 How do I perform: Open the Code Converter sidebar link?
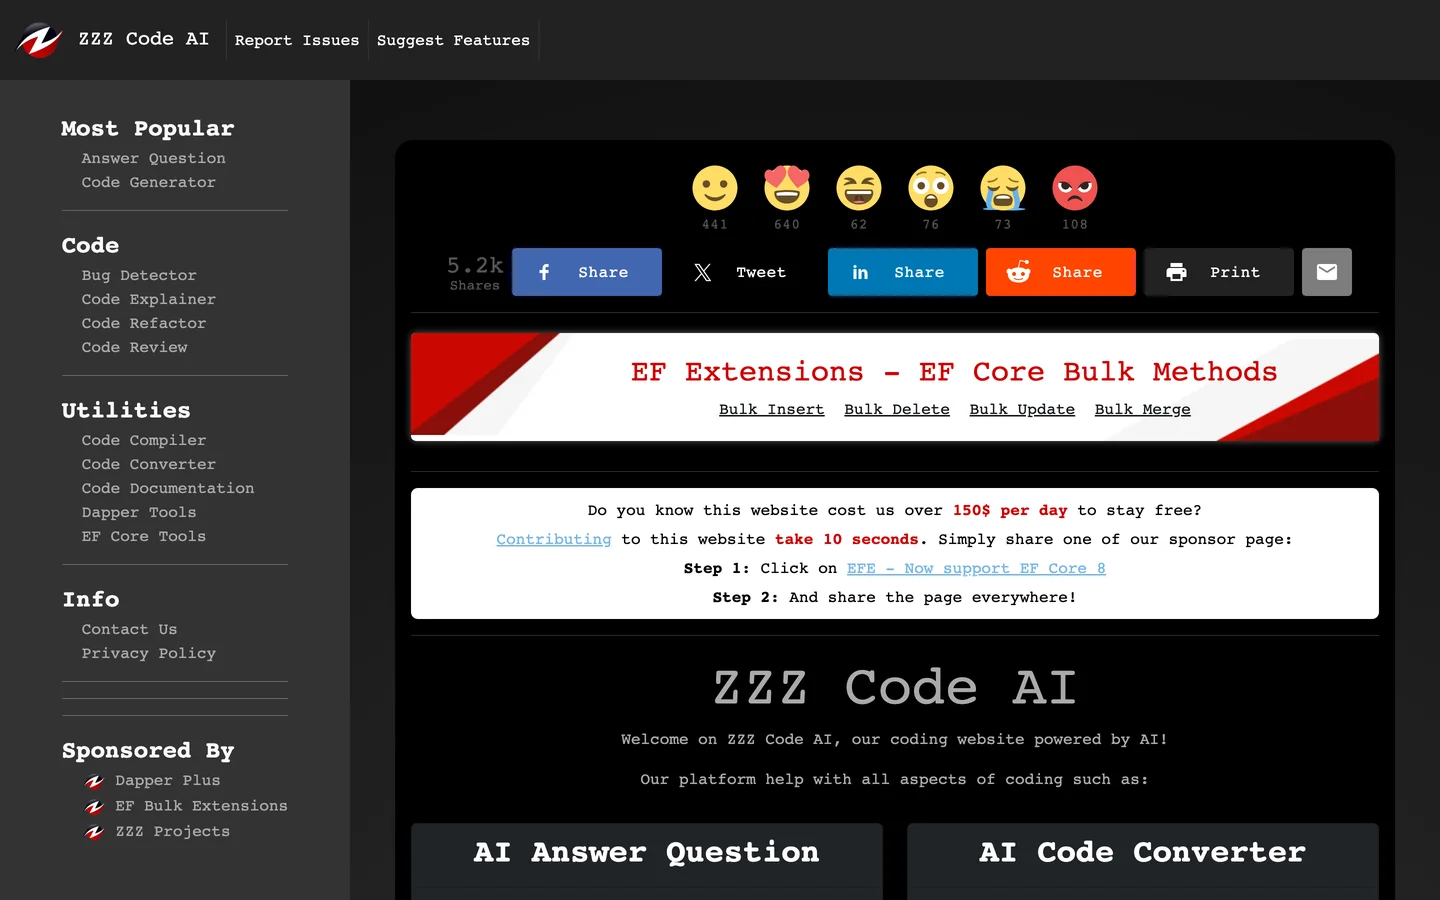coord(149,464)
